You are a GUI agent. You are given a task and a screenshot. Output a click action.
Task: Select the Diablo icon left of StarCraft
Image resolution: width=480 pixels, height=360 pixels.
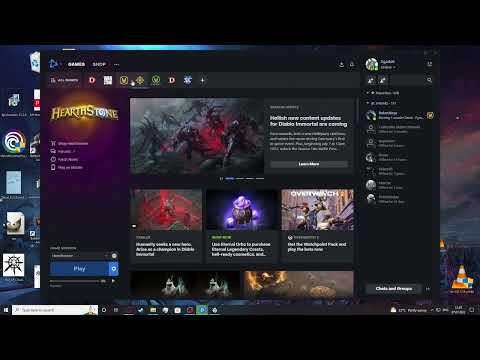(172, 80)
